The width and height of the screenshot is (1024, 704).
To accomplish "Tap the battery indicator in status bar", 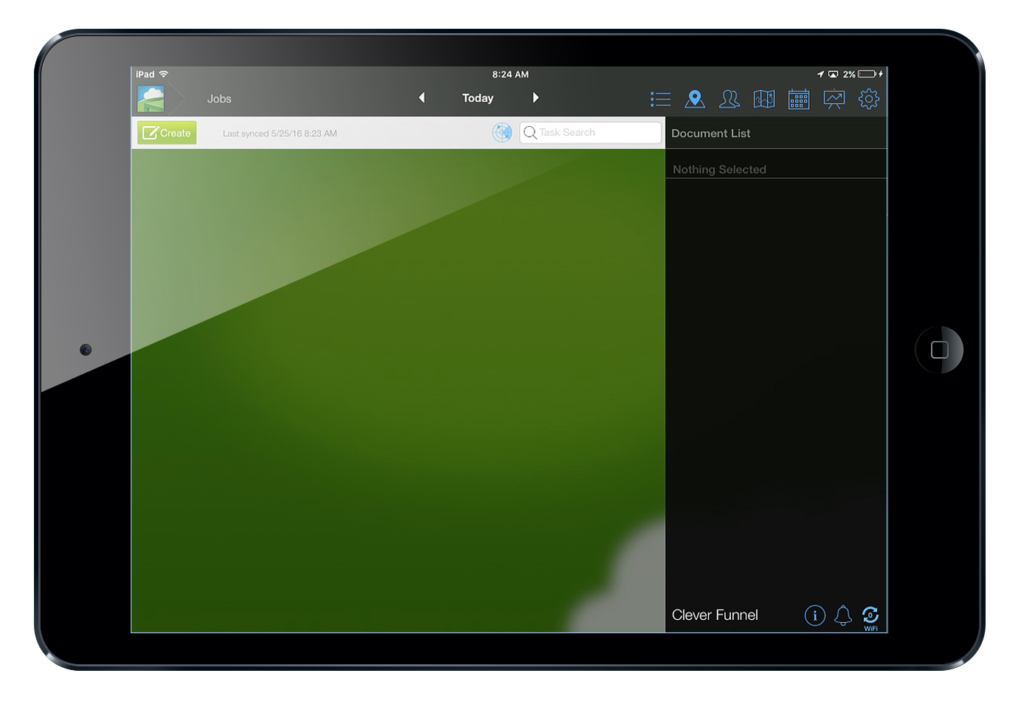I will coord(869,74).
